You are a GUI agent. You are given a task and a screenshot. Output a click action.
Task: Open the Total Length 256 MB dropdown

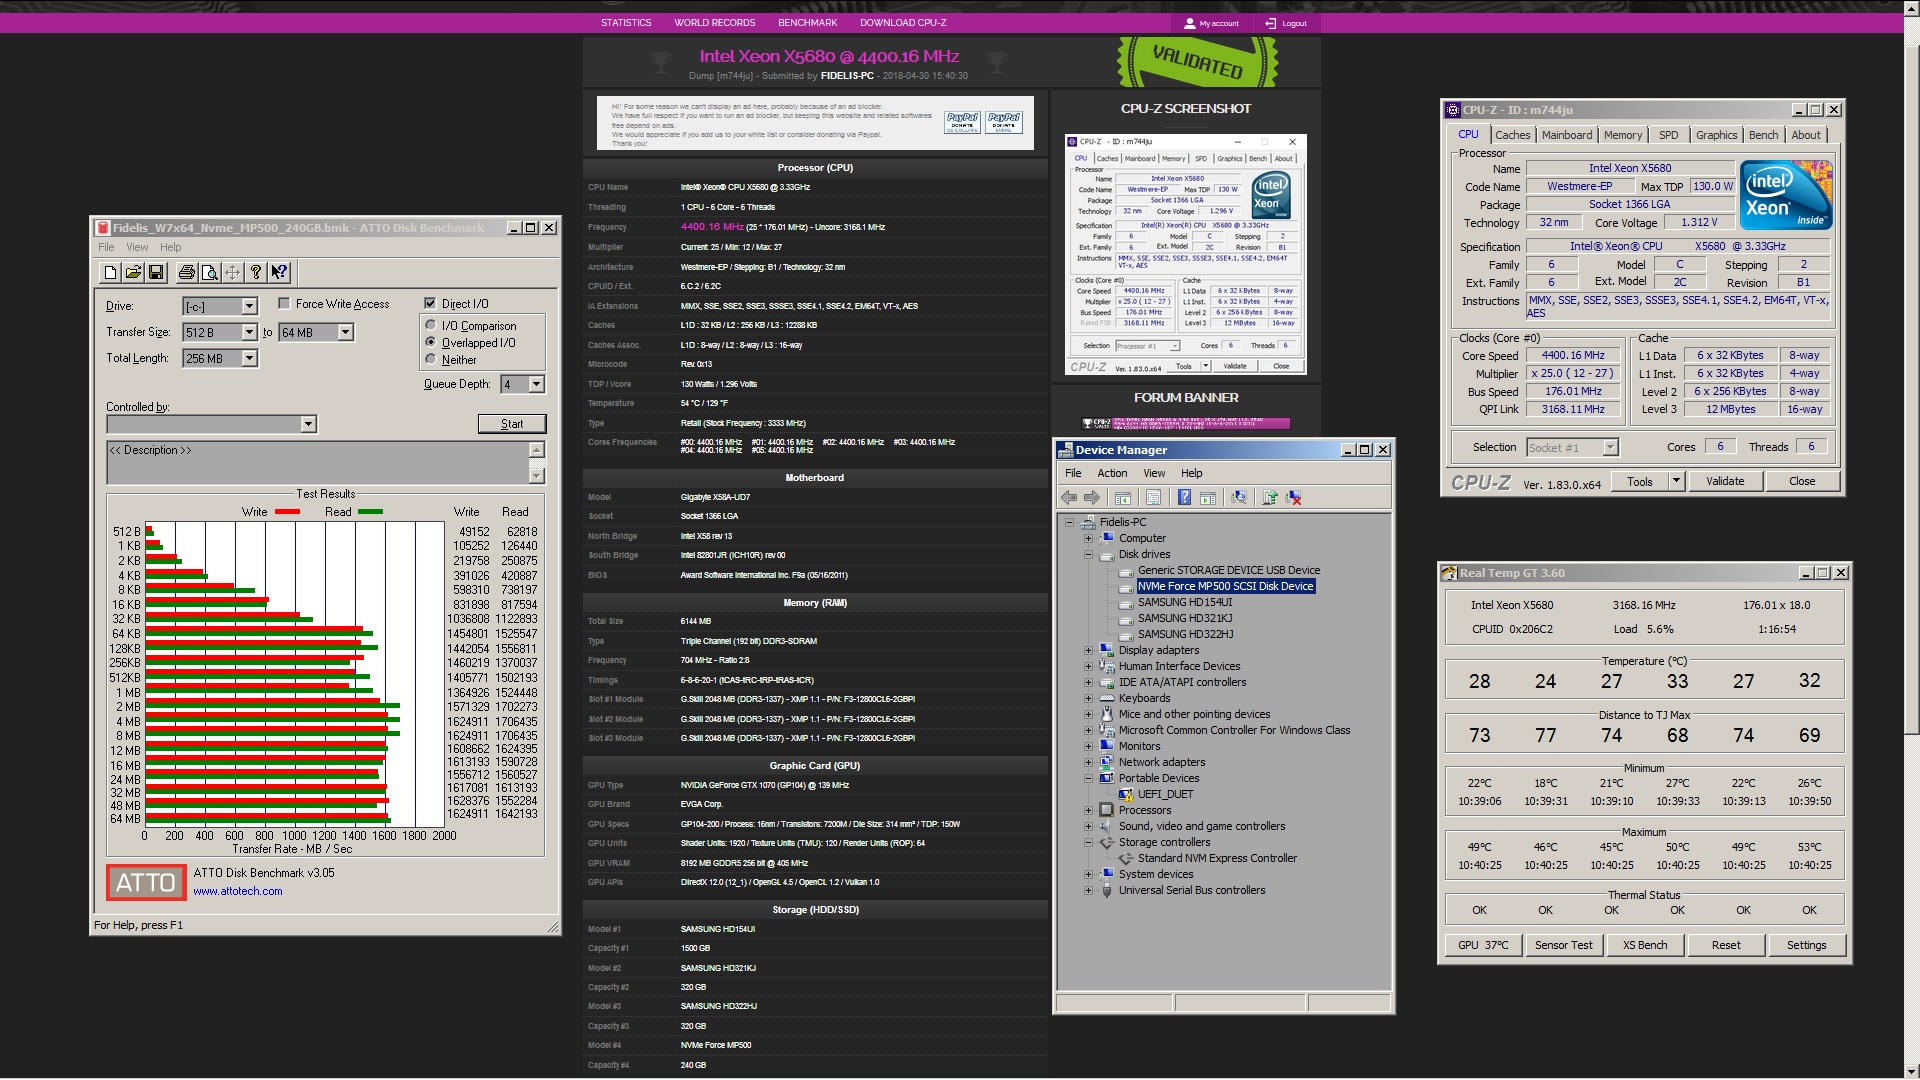pyautogui.click(x=250, y=358)
